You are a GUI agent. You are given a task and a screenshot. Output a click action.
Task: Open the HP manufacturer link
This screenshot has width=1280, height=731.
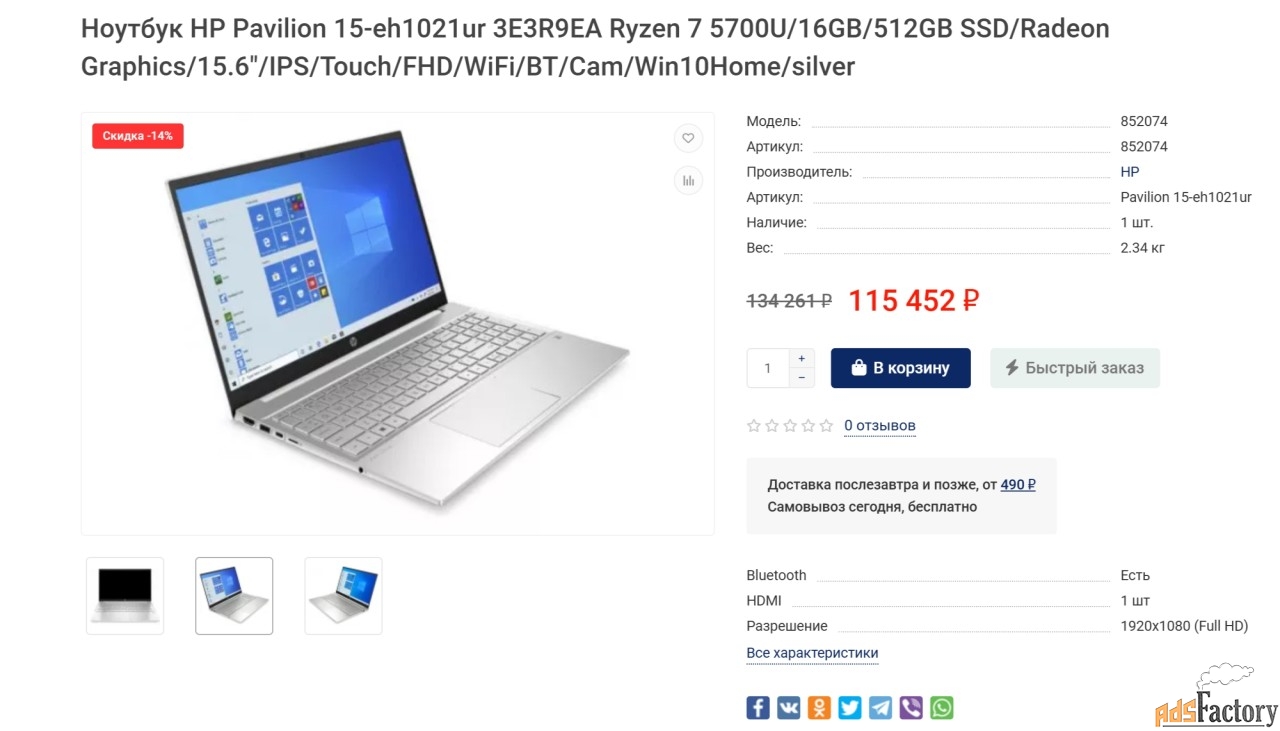(x=1130, y=172)
